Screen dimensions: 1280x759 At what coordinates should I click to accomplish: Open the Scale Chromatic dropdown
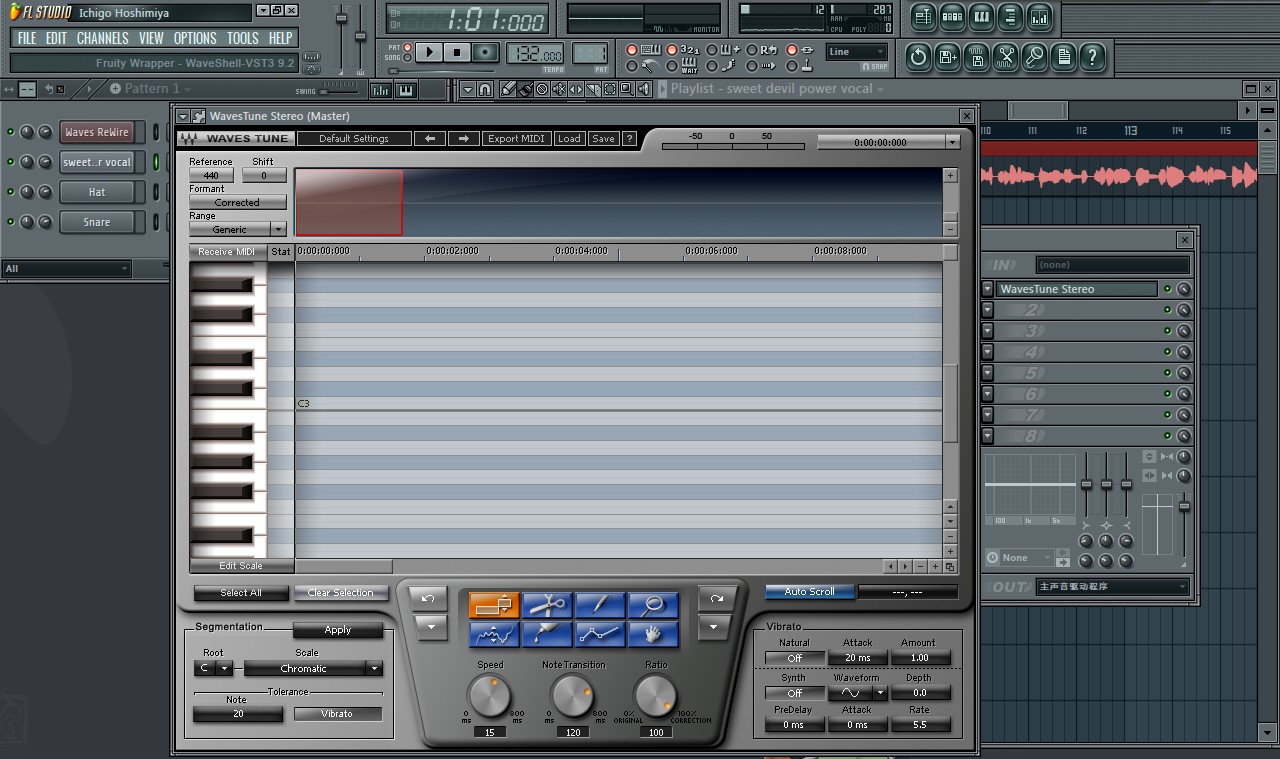pyautogui.click(x=313, y=668)
